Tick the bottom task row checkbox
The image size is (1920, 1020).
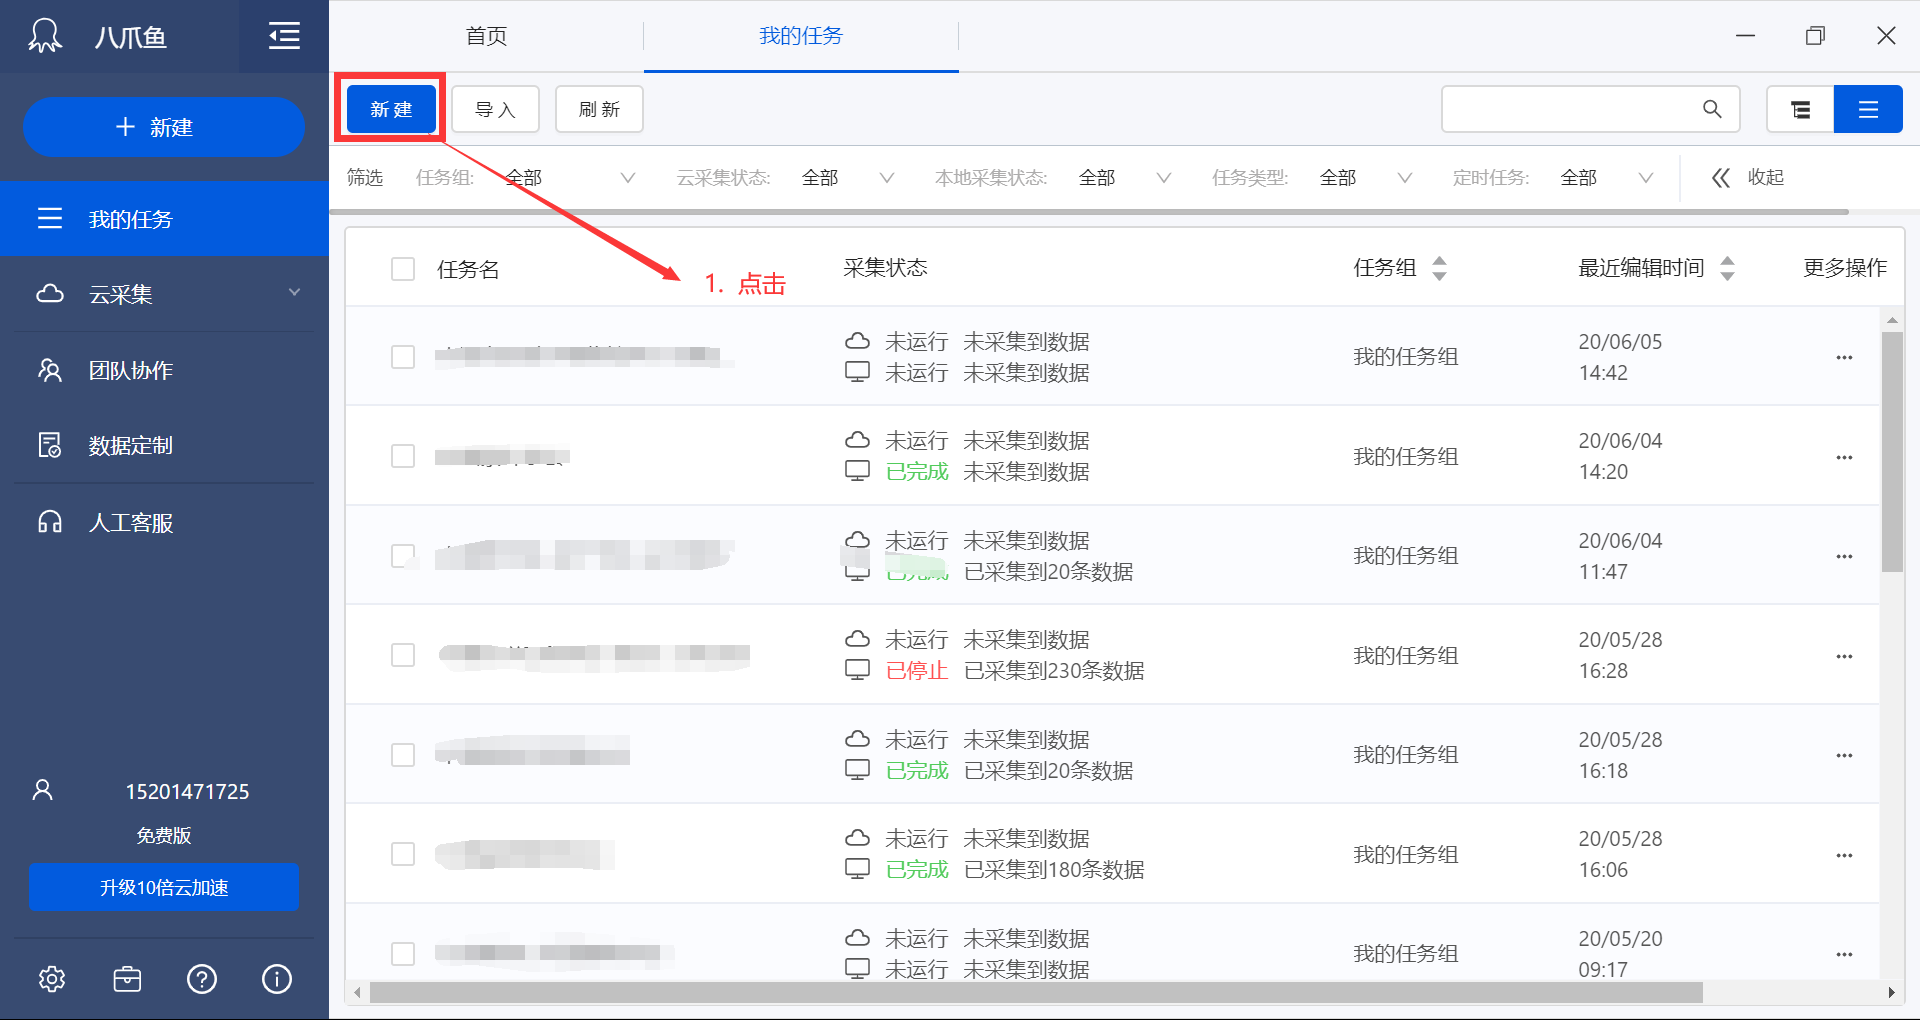tap(403, 953)
